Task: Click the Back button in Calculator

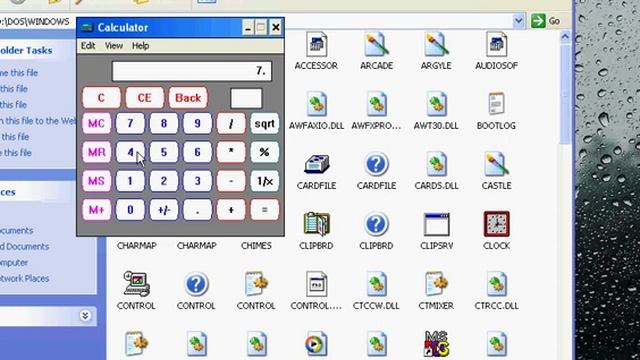Action: pyautogui.click(x=188, y=98)
